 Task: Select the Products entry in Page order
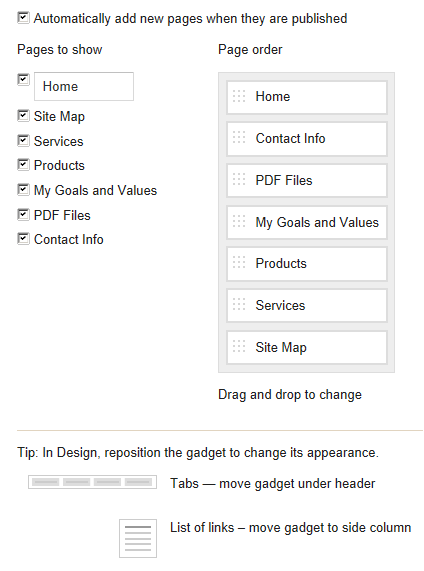[x=307, y=264]
